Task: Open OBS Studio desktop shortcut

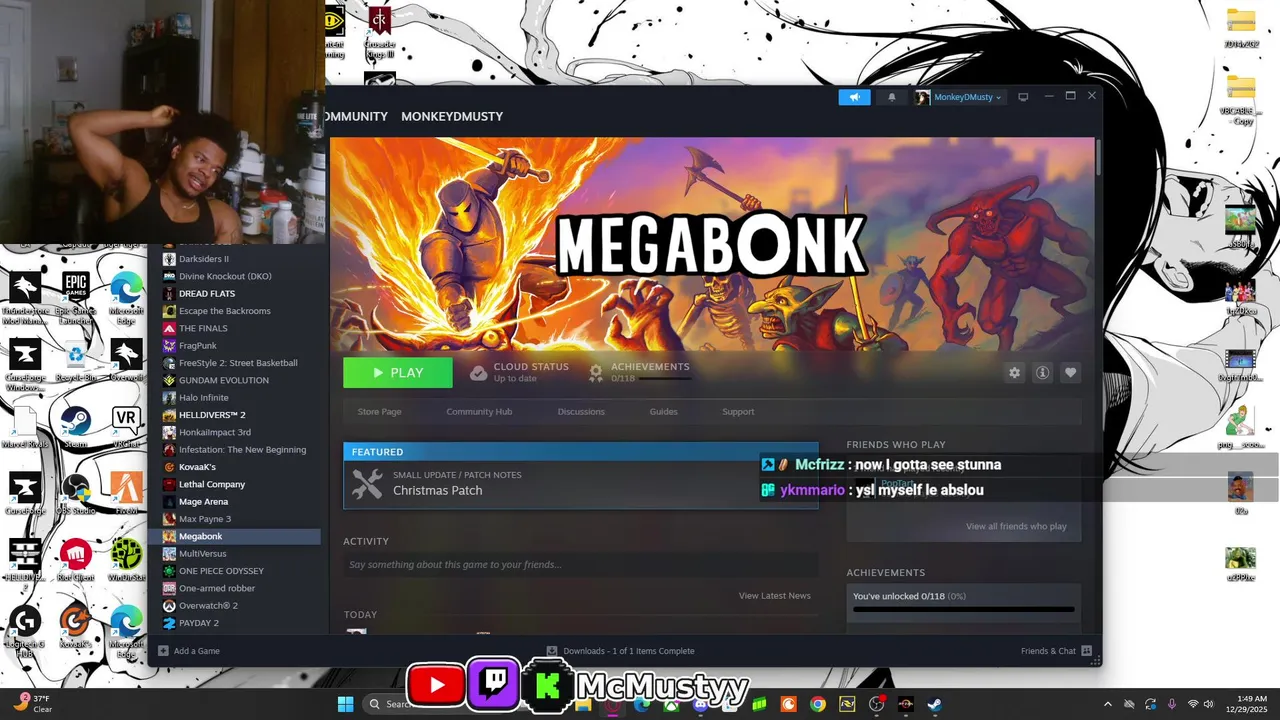Action: click(76, 494)
